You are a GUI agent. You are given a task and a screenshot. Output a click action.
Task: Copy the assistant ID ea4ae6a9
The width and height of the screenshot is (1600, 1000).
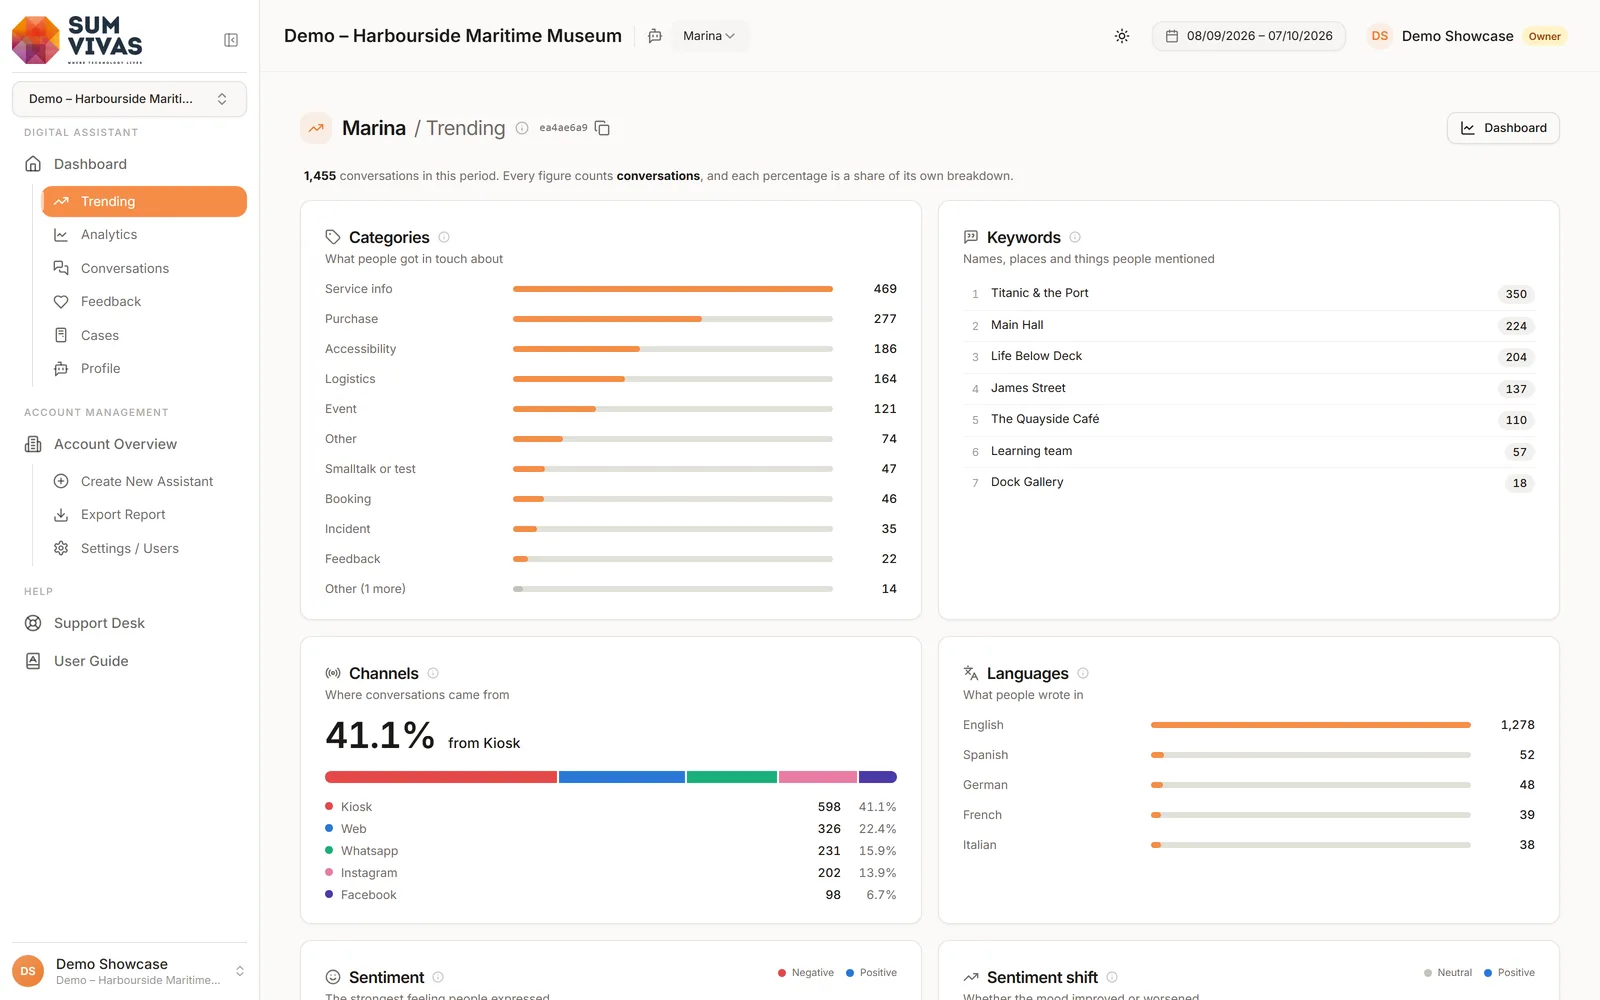[x=602, y=128]
